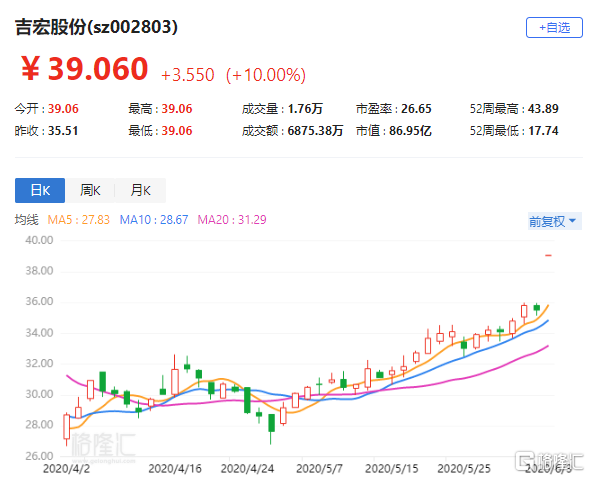This screenshot has height=478, width=590.
Task: Select the 今开 39.06 value
Action: 63,109
